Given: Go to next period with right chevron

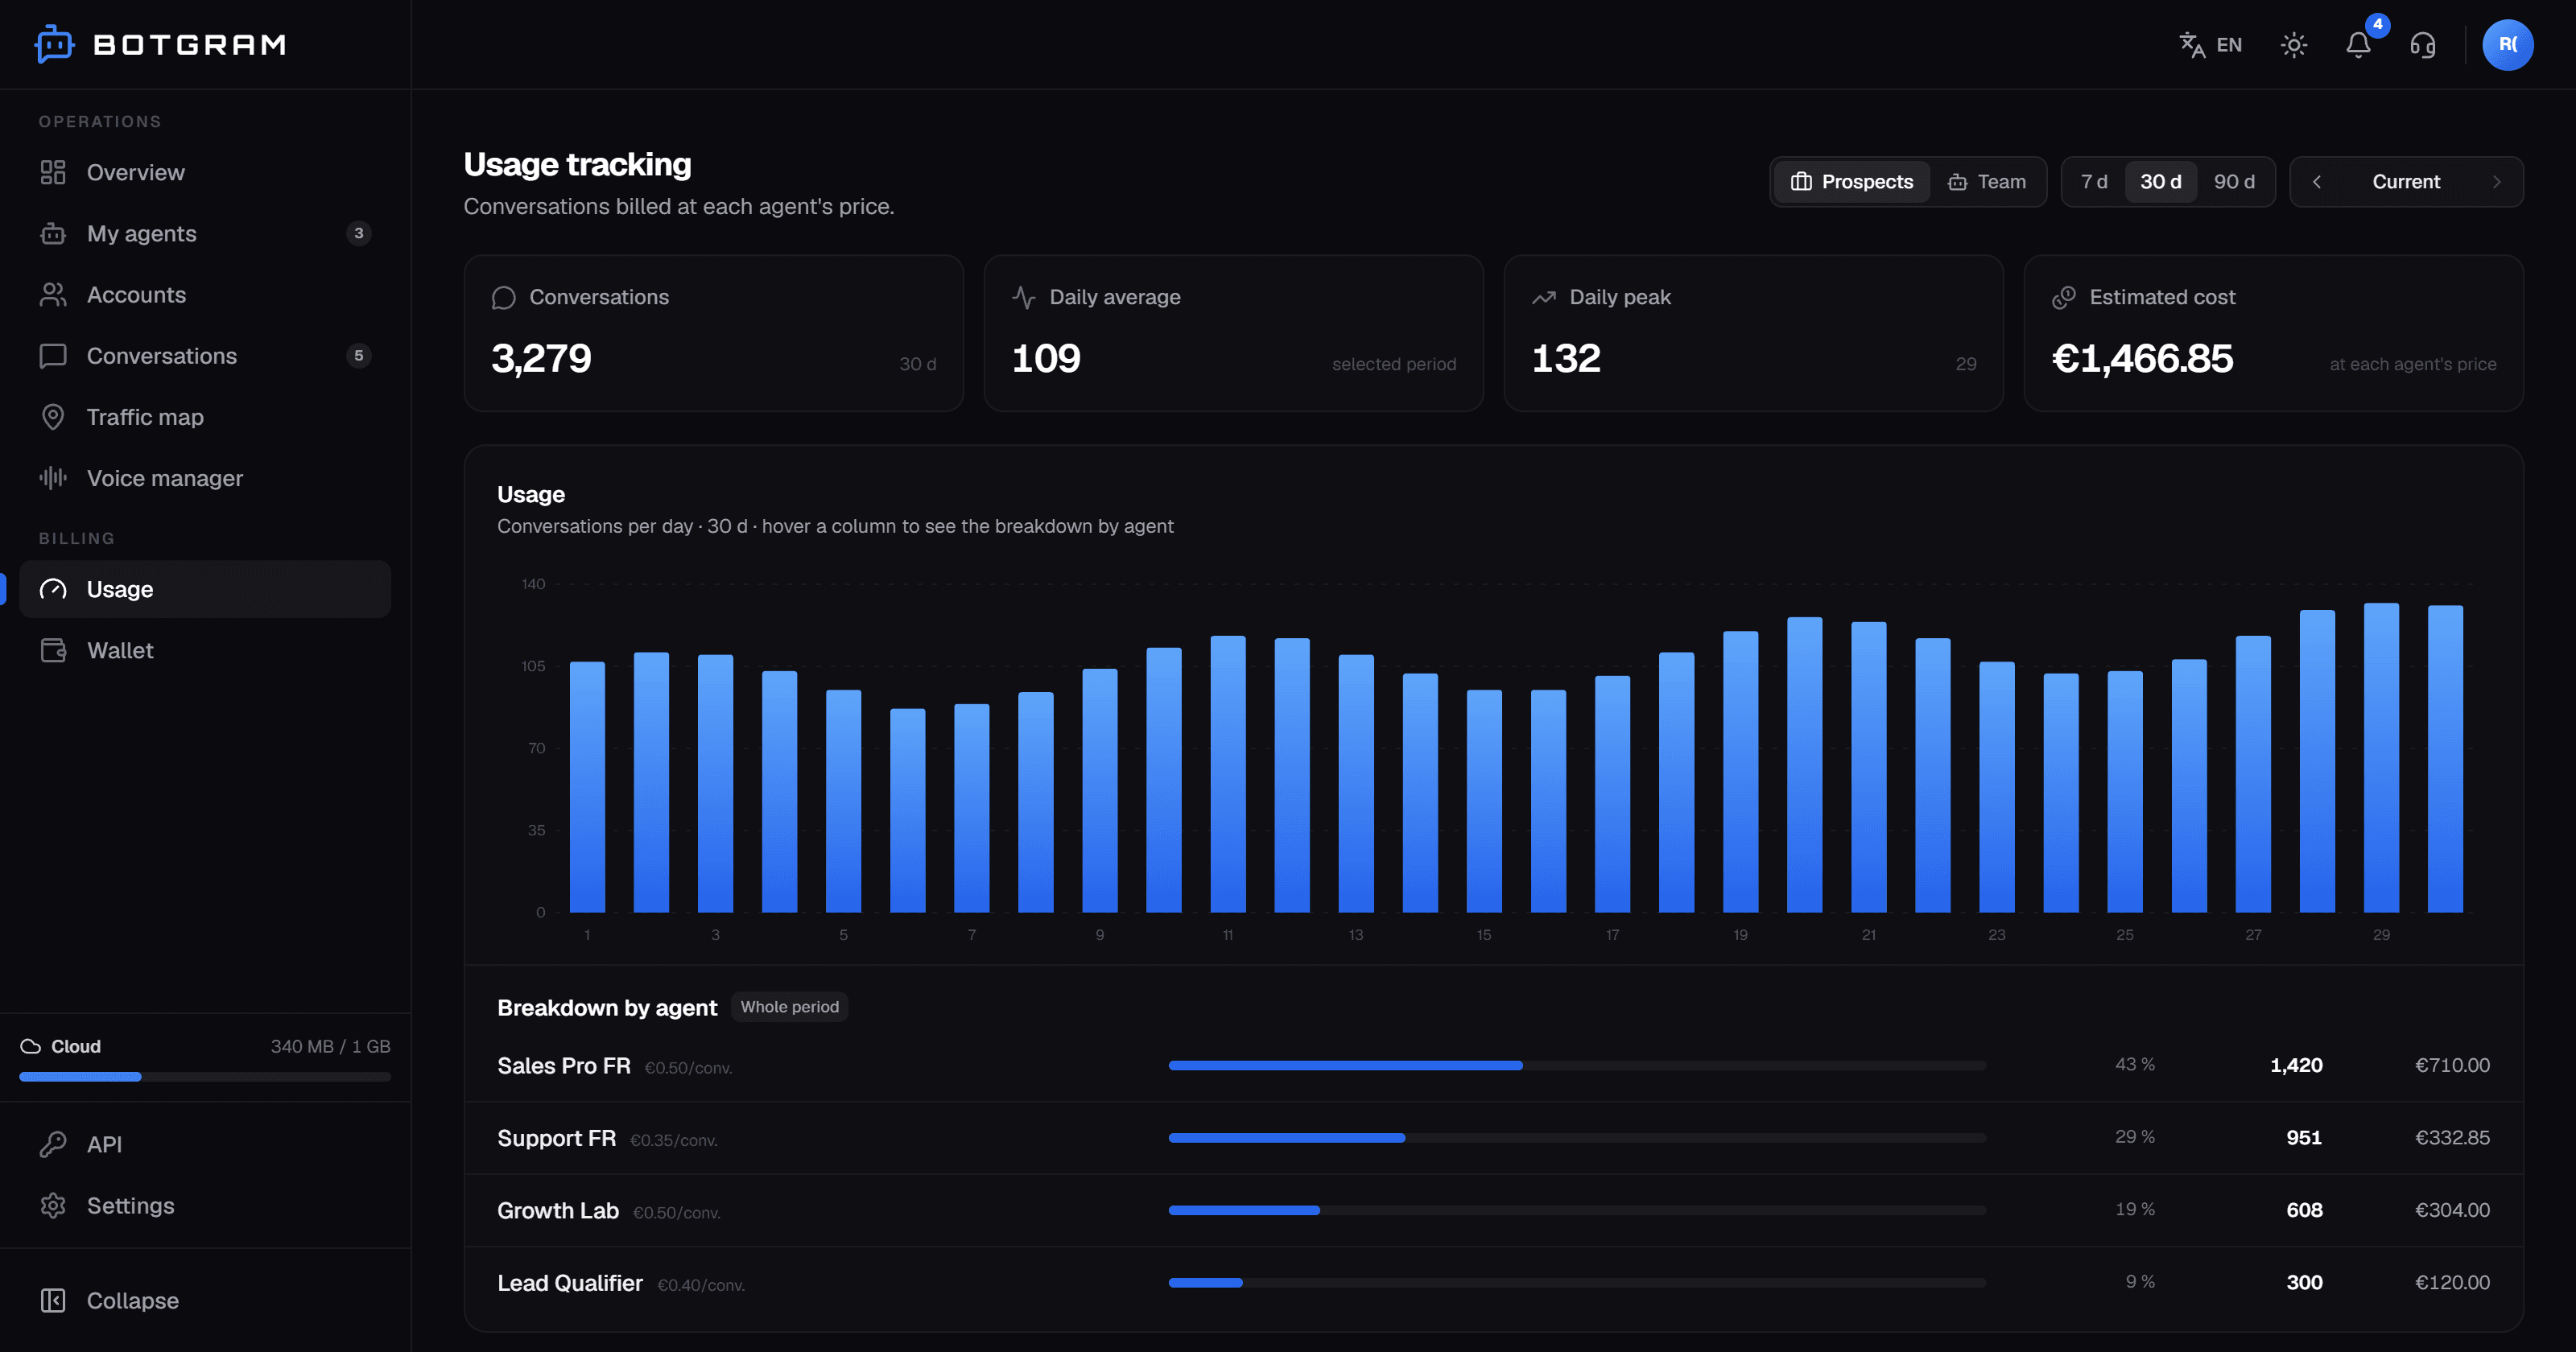Looking at the screenshot, I should (x=2496, y=182).
